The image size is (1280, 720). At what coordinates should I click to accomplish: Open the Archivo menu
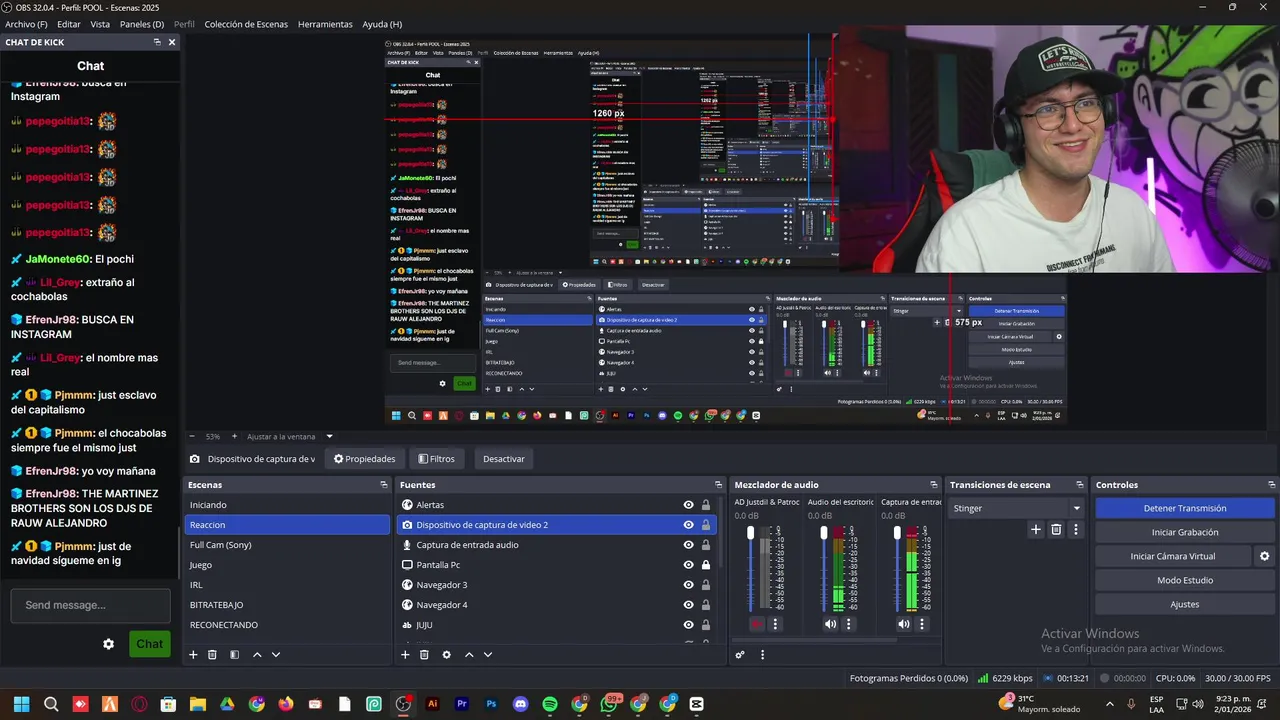pyautogui.click(x=27, y=24)
